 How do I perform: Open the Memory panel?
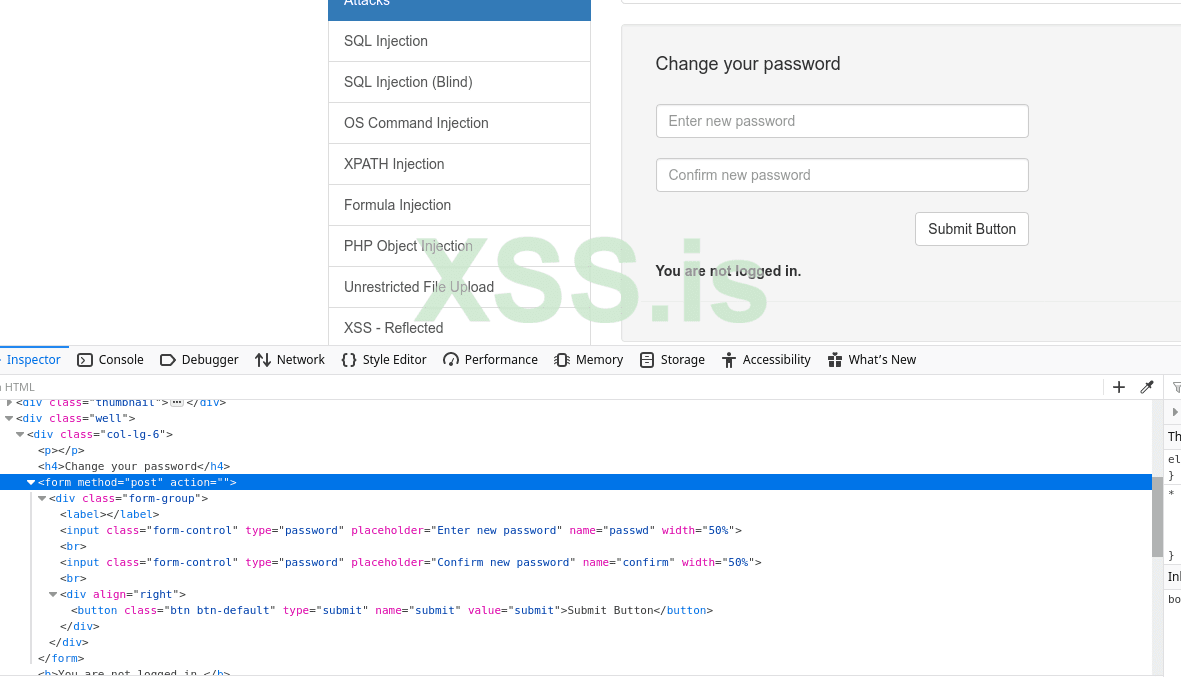pyautogui.click(x=589, y=360)
